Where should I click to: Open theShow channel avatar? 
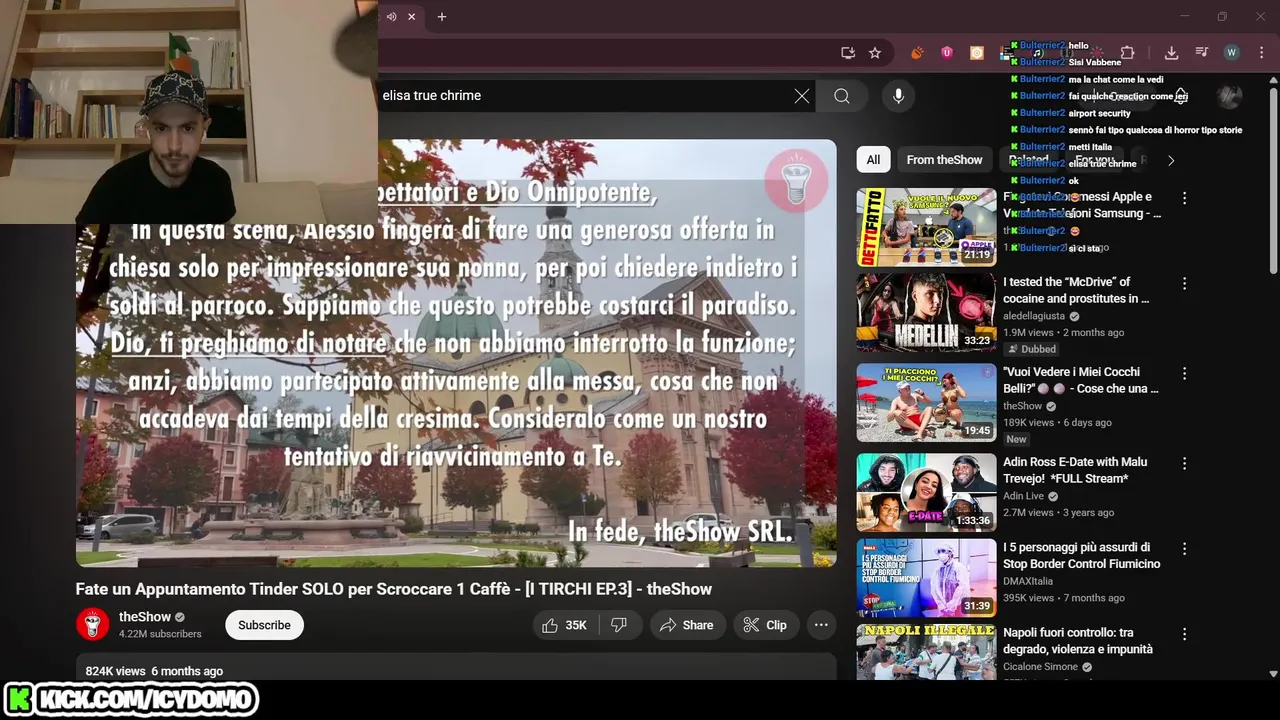pos(93,625)
